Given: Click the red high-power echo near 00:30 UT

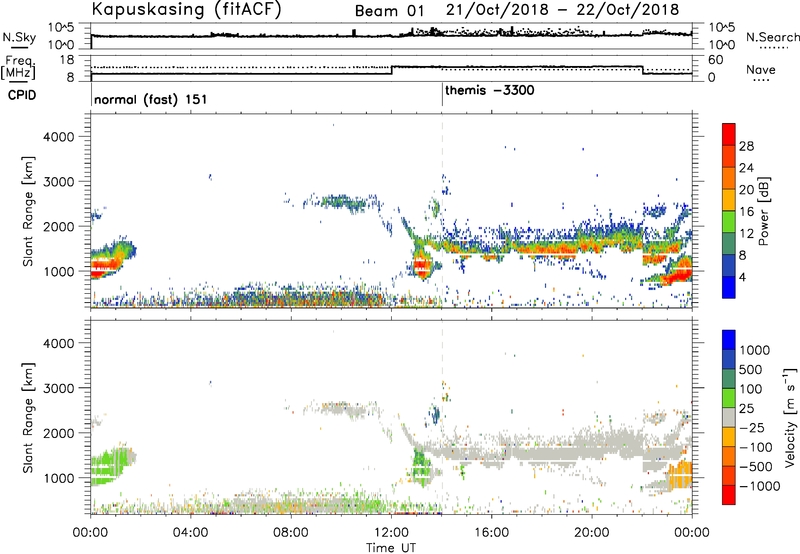Looking at the screenshot, I should coord(104,266).
